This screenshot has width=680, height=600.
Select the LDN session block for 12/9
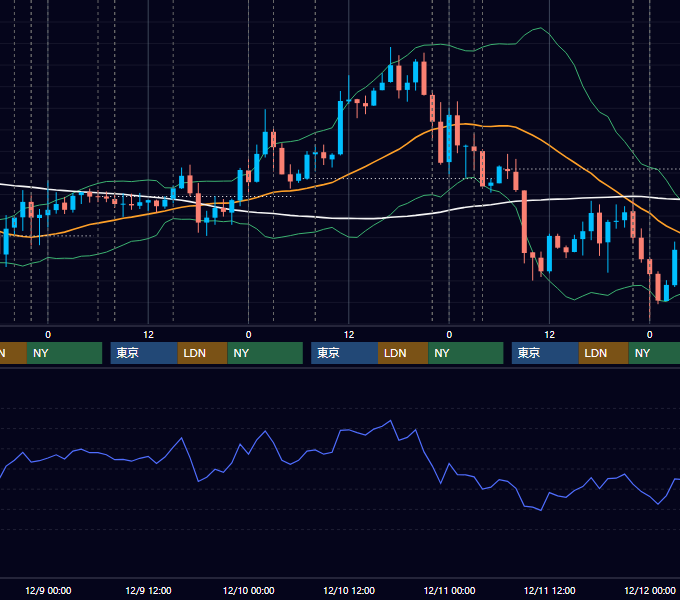(203, 353)
